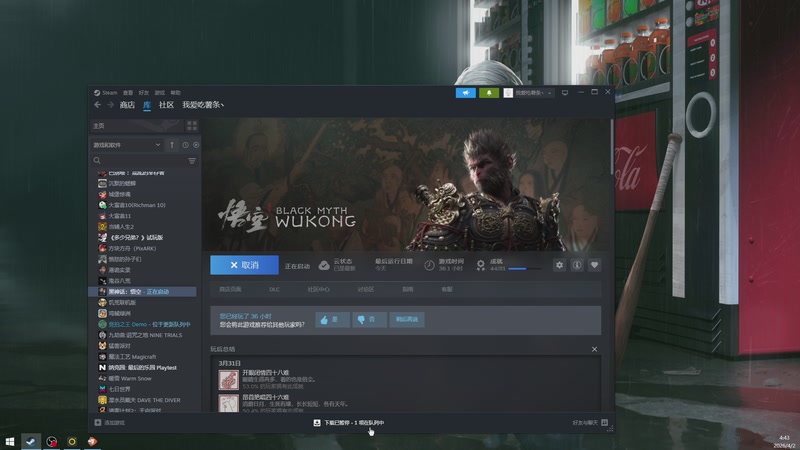Open the 我爱吃薯条 profile section
Image resolution: width=800 pixels, height=450 pixels.
point(203,105)
